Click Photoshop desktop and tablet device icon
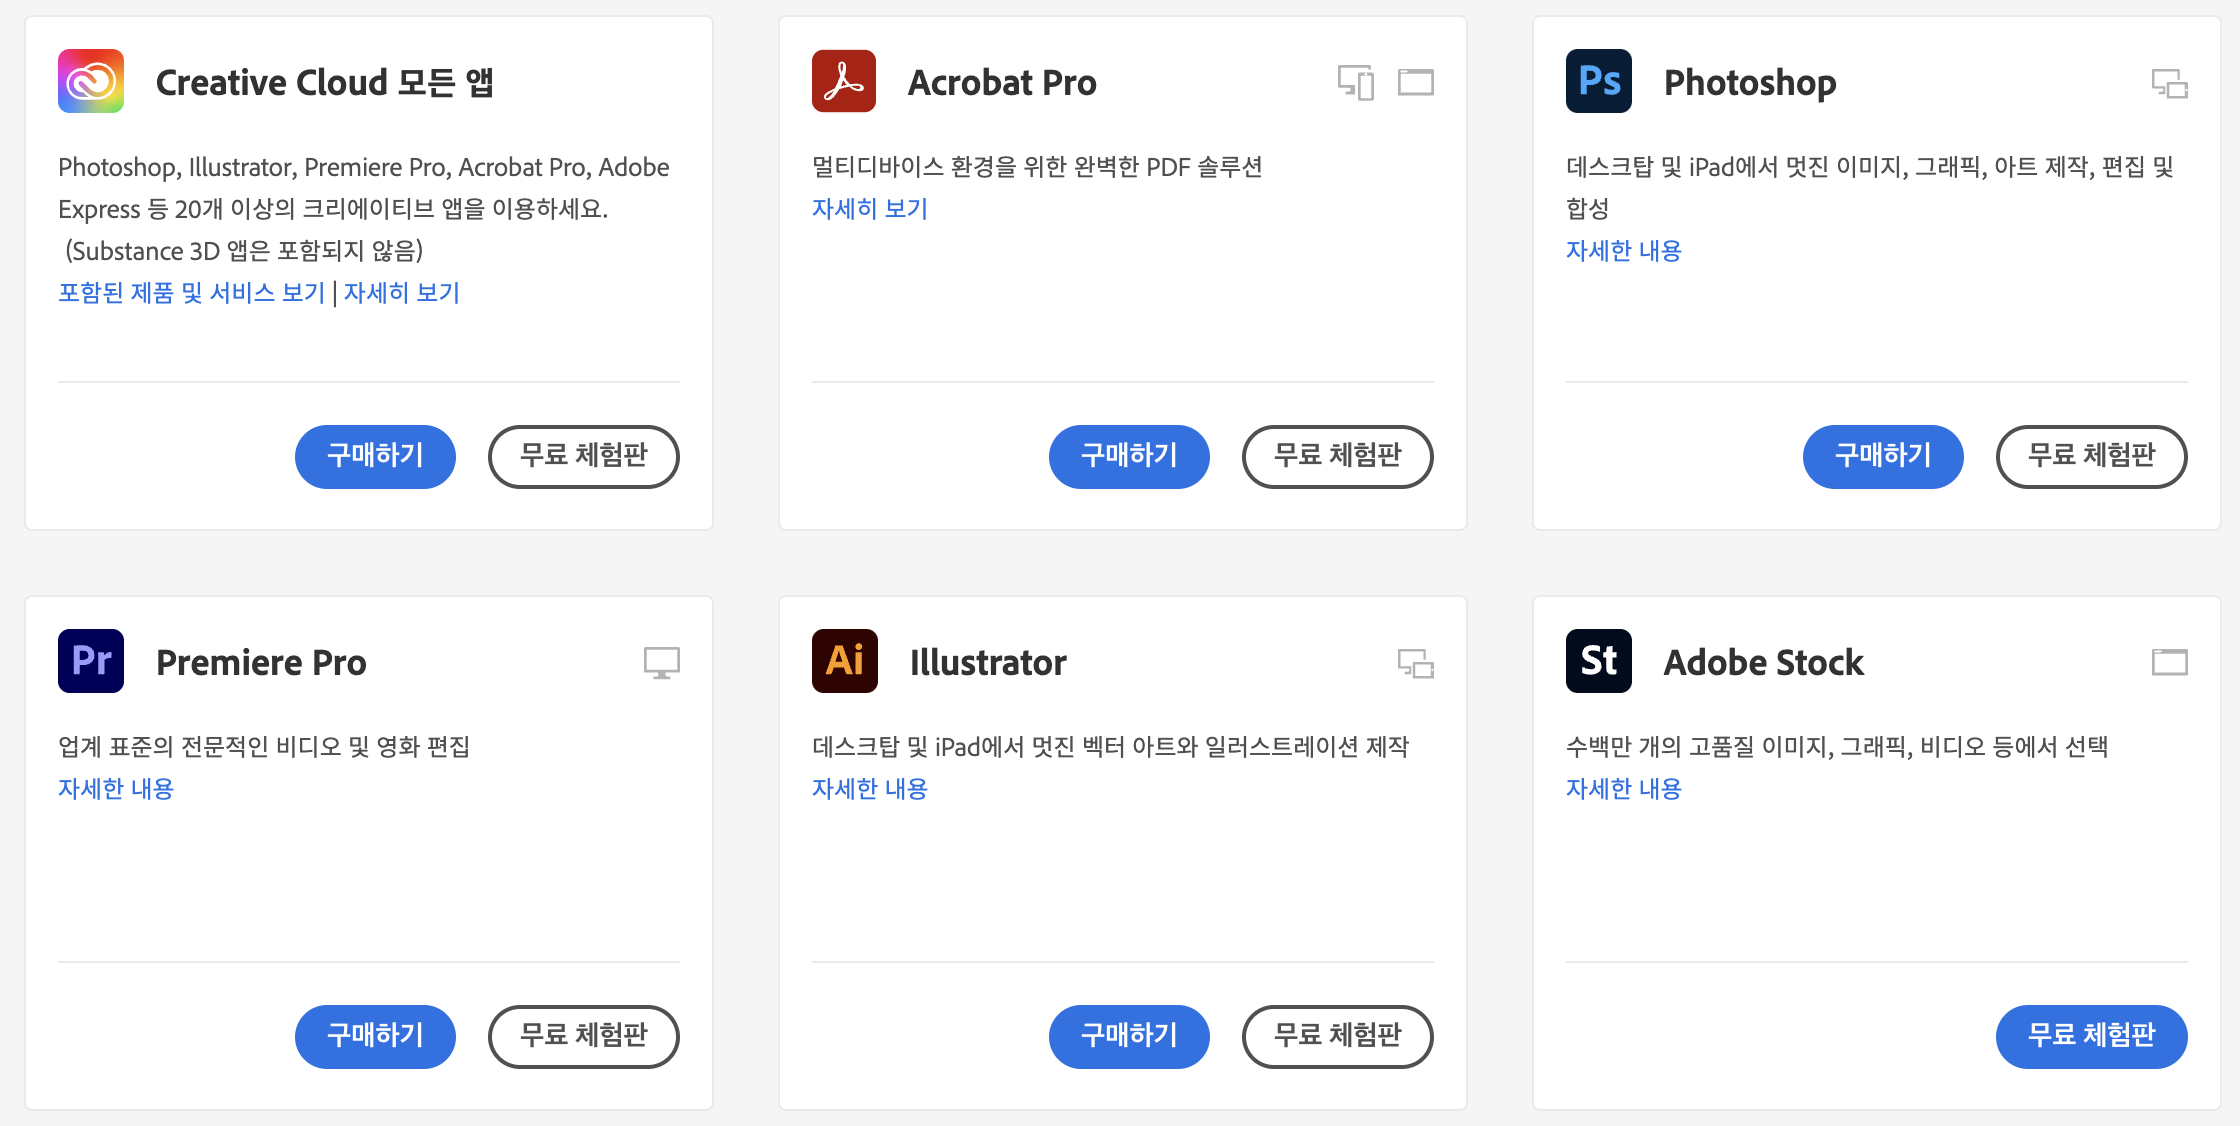The width and height of the screenshot is (2240, 1126). pos(2169,83)
